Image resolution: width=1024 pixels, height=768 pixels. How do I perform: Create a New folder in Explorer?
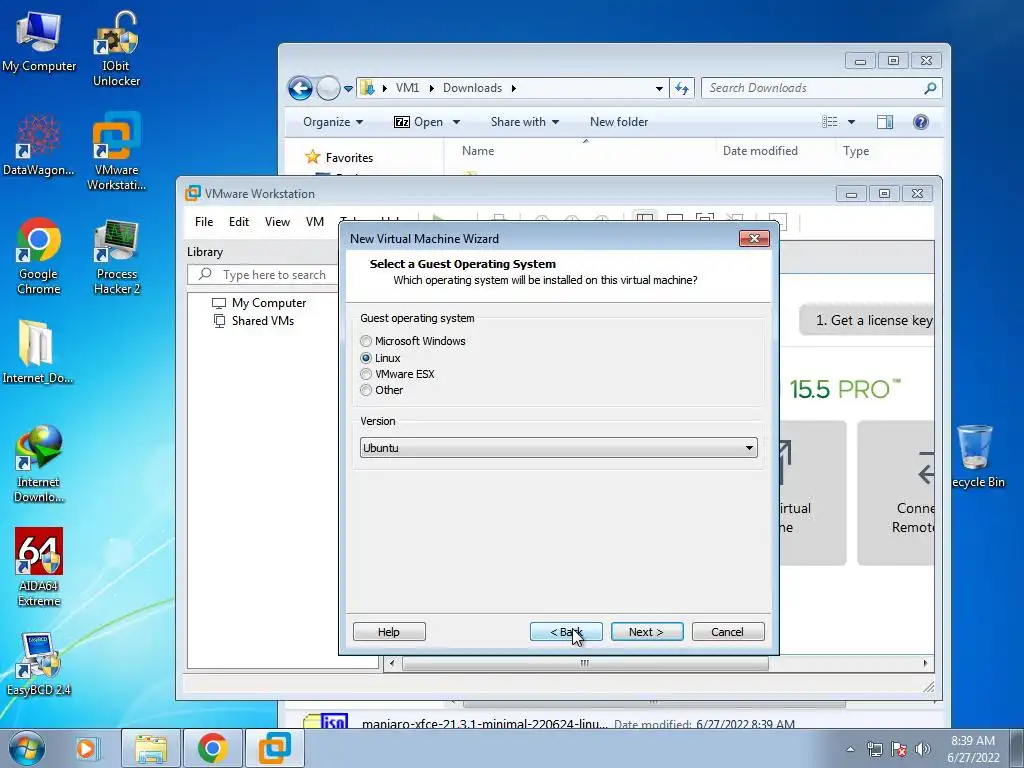(x=618, y=122)
